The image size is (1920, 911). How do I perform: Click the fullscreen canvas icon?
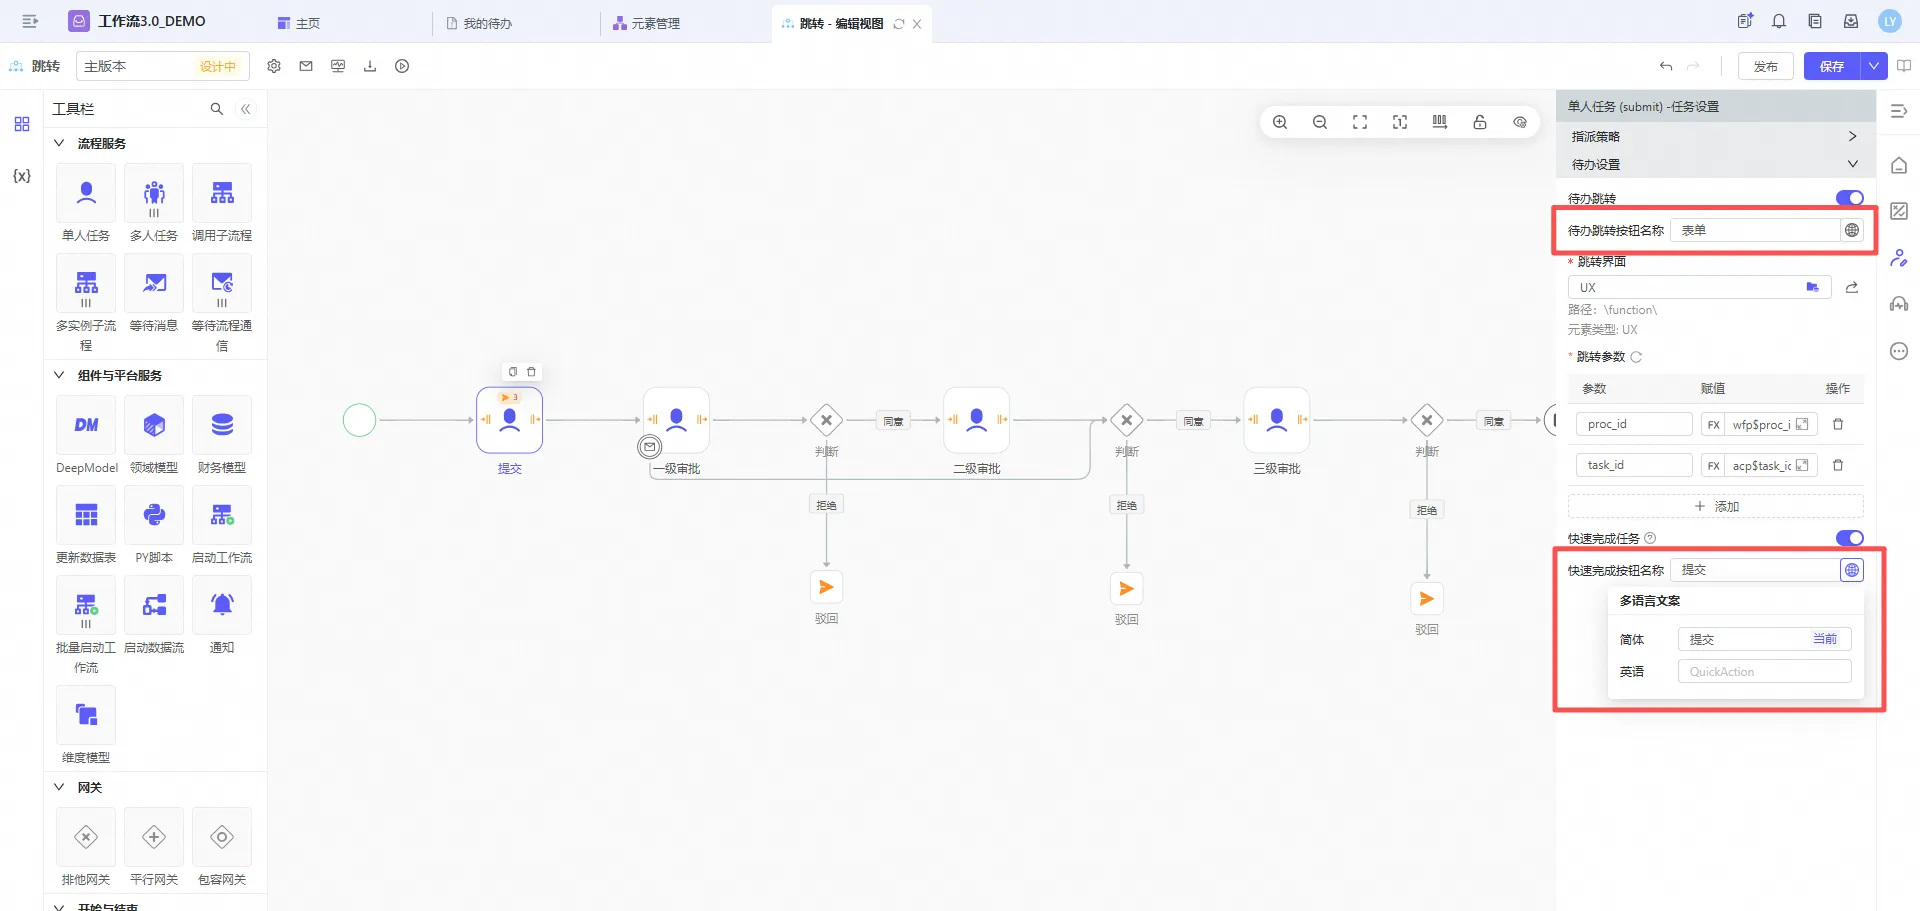tap(1360, 122)
